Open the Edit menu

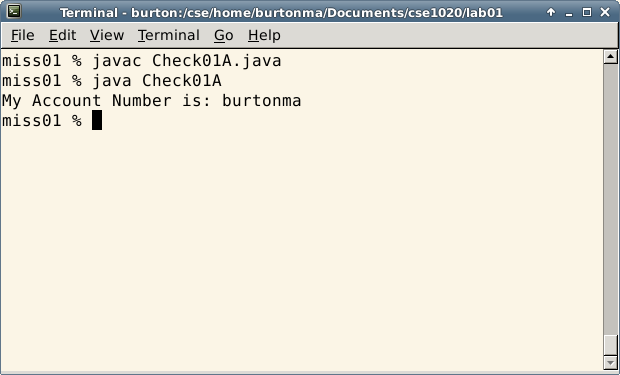click(62, 36)
